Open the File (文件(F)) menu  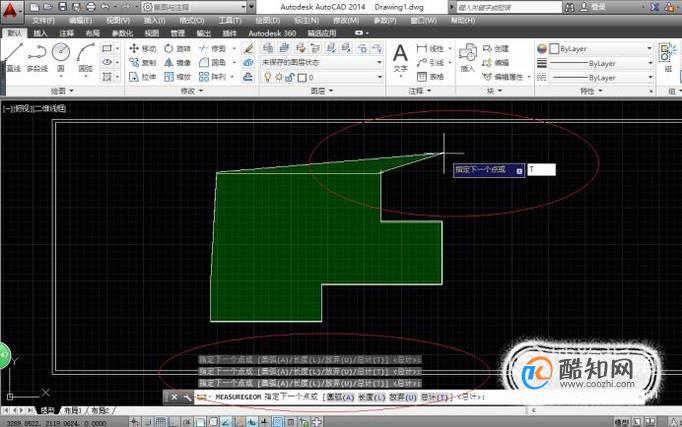pos(43,20)
